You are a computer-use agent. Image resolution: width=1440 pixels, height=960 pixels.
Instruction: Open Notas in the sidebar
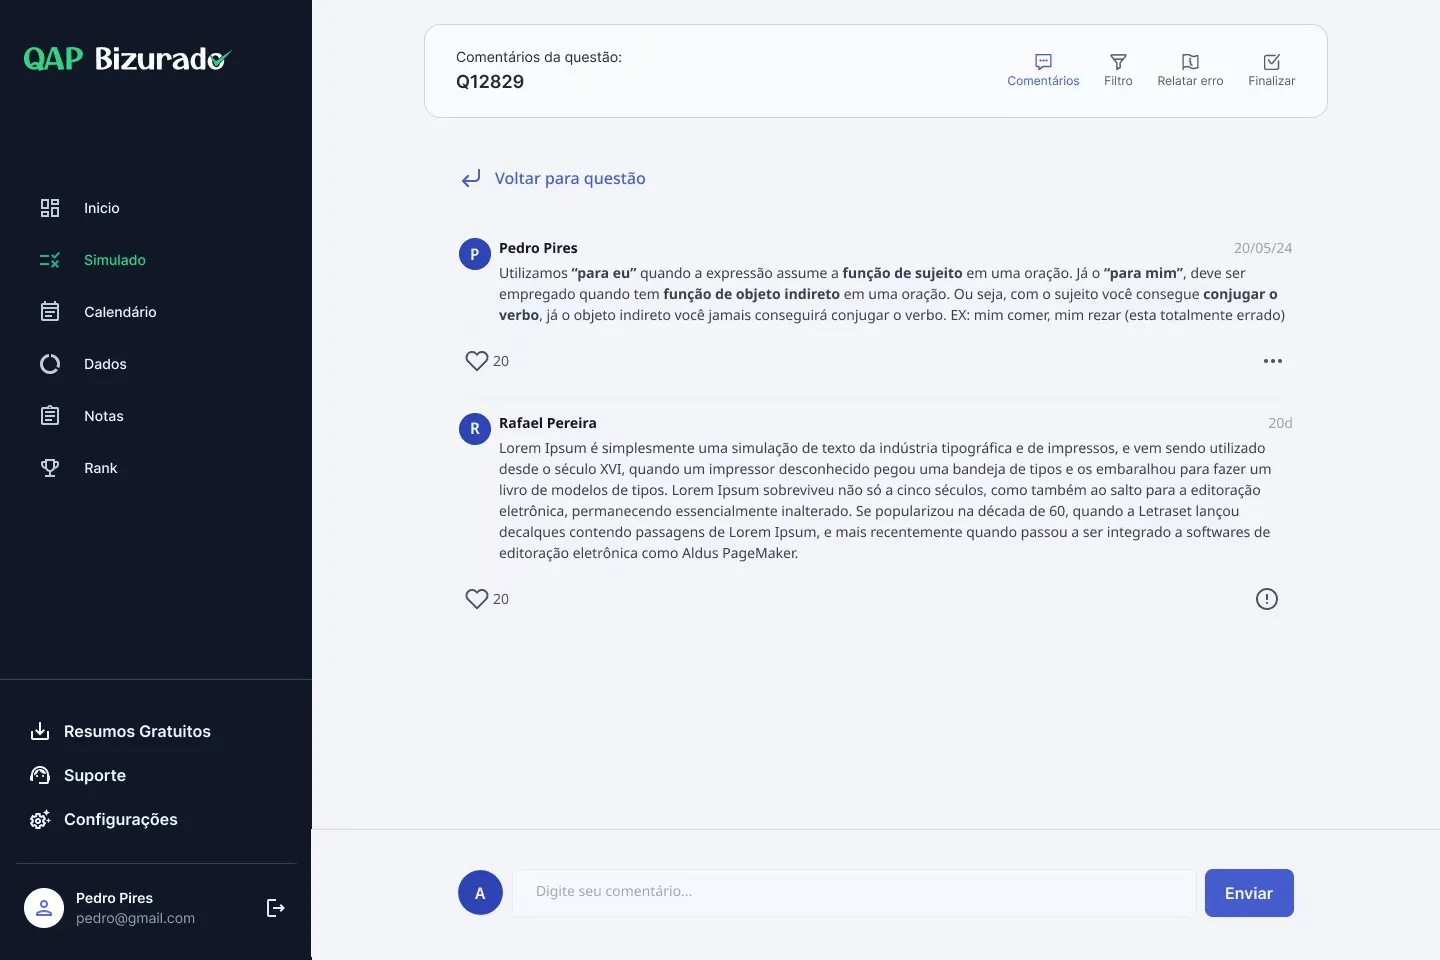[104, 416]
